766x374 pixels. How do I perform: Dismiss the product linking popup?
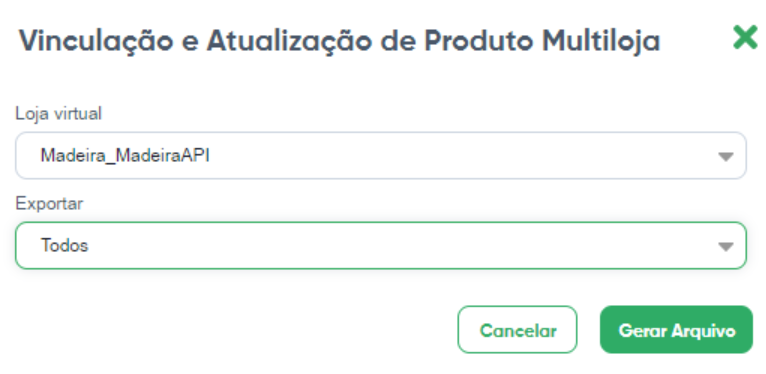click(x=745, y=38)
